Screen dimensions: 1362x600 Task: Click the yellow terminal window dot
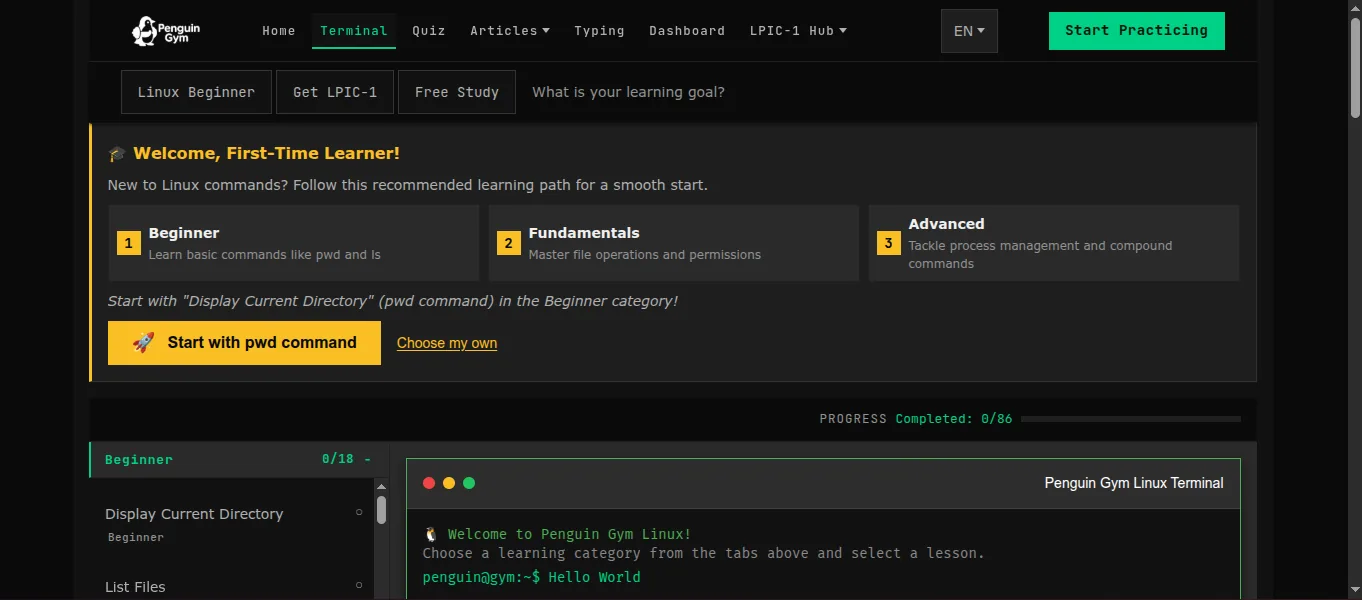(449, 483)
